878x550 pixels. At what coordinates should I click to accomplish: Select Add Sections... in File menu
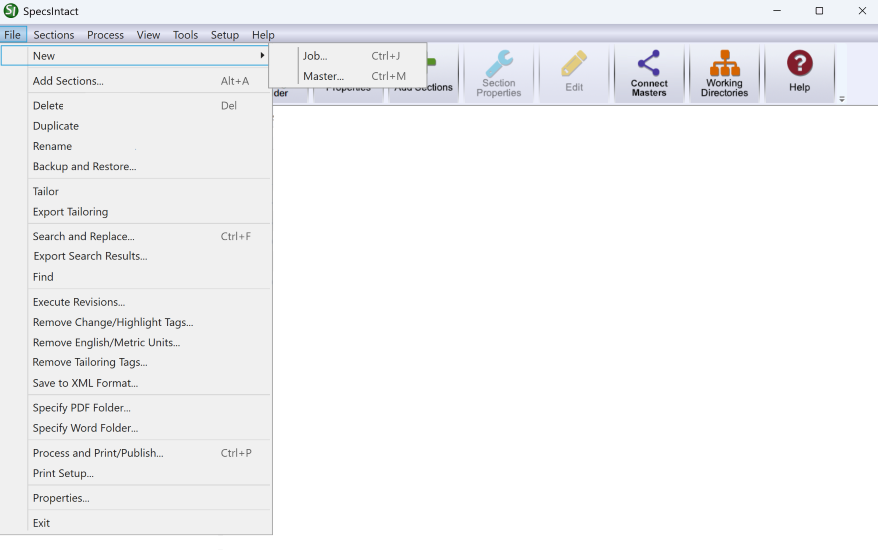136,81
